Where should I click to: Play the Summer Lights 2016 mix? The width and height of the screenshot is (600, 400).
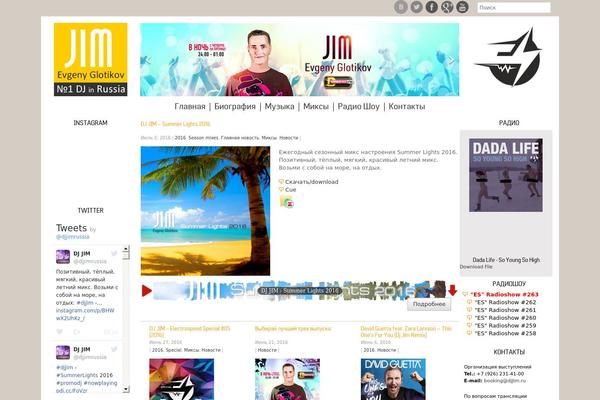[x=147, y=291]
